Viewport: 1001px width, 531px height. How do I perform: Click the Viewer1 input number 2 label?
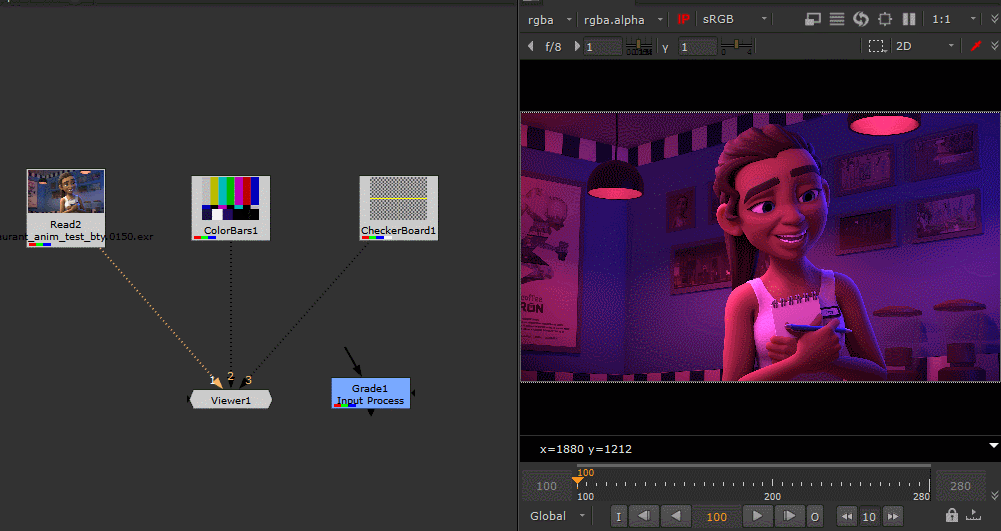(x=230, y=377)
